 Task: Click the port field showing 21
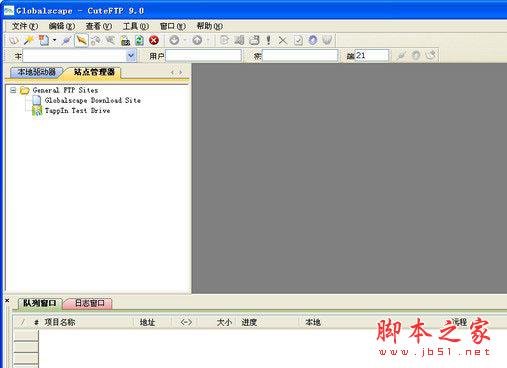point(372,56)
